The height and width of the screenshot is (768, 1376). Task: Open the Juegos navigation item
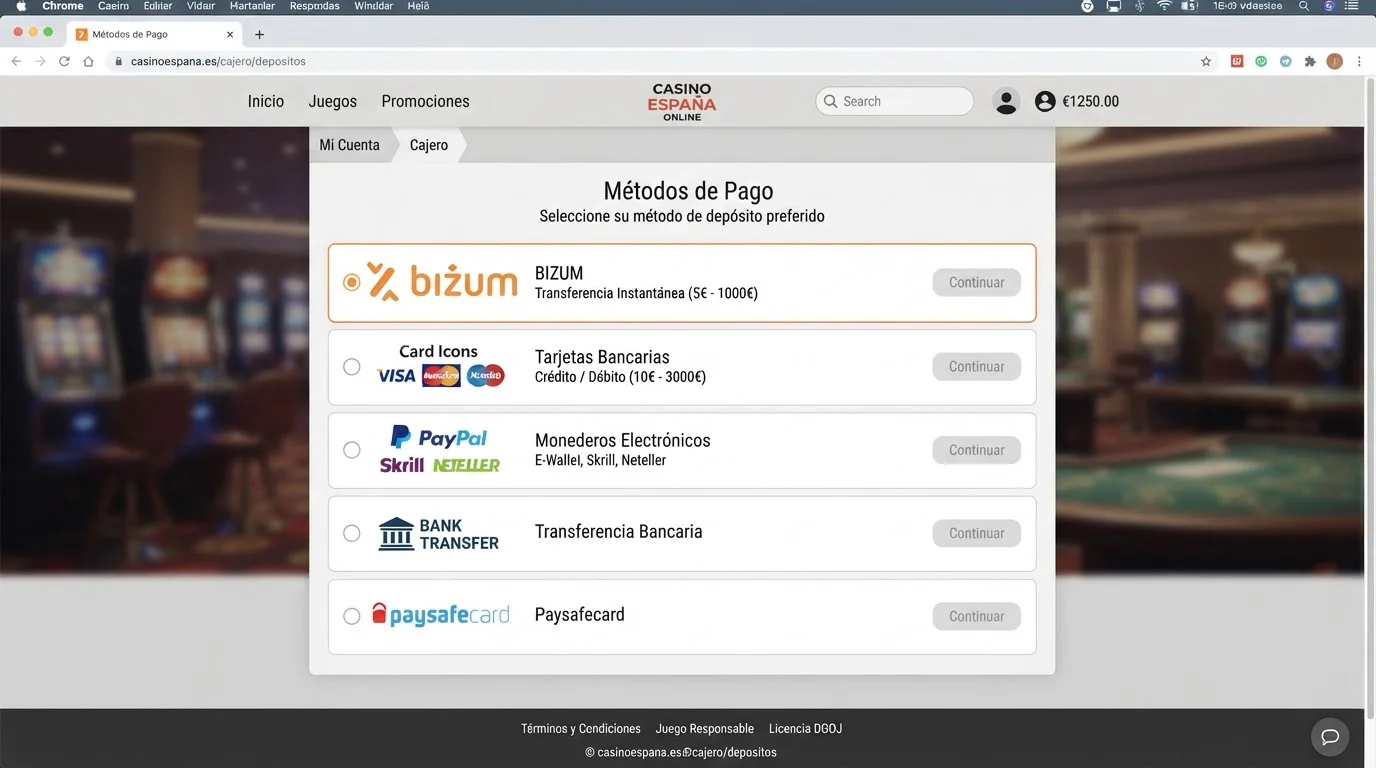(x=333, y=101)
